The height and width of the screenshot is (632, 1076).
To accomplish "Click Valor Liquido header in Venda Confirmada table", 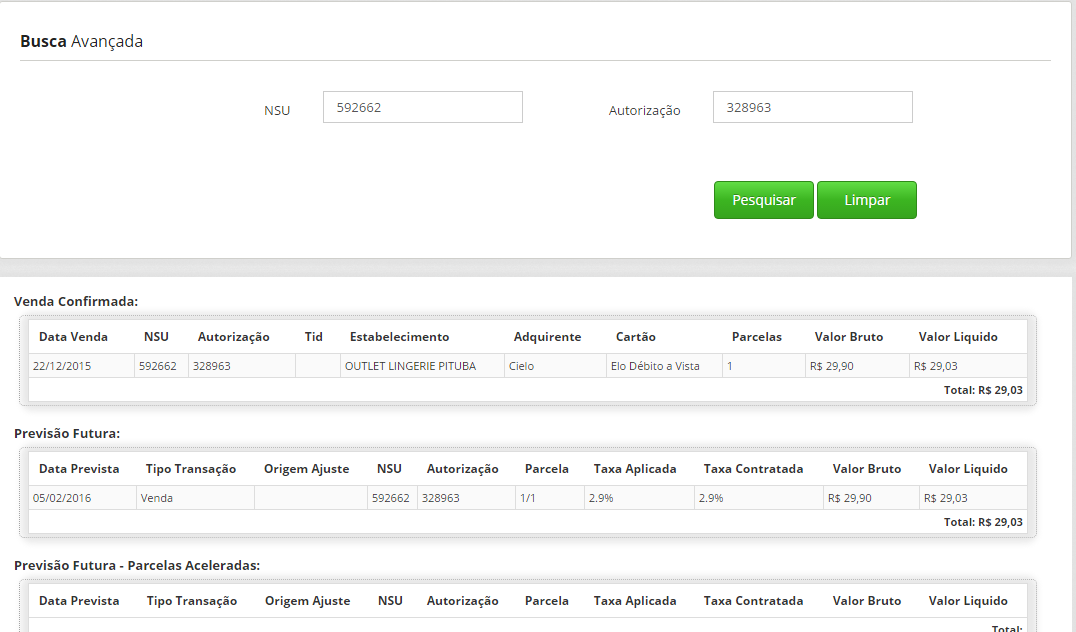I will pos(958,337).
